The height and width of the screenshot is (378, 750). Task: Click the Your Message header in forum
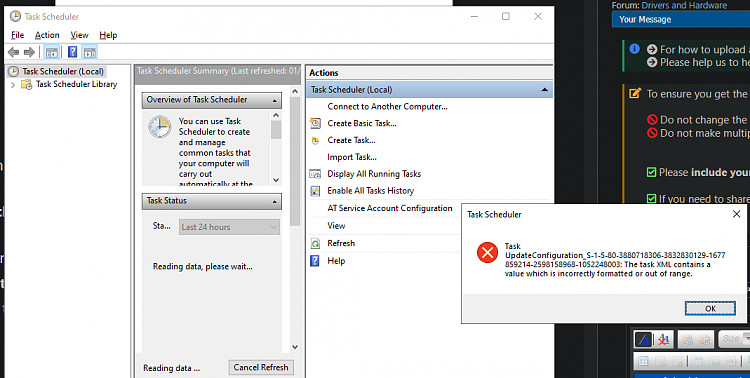[x=645, y=20]
